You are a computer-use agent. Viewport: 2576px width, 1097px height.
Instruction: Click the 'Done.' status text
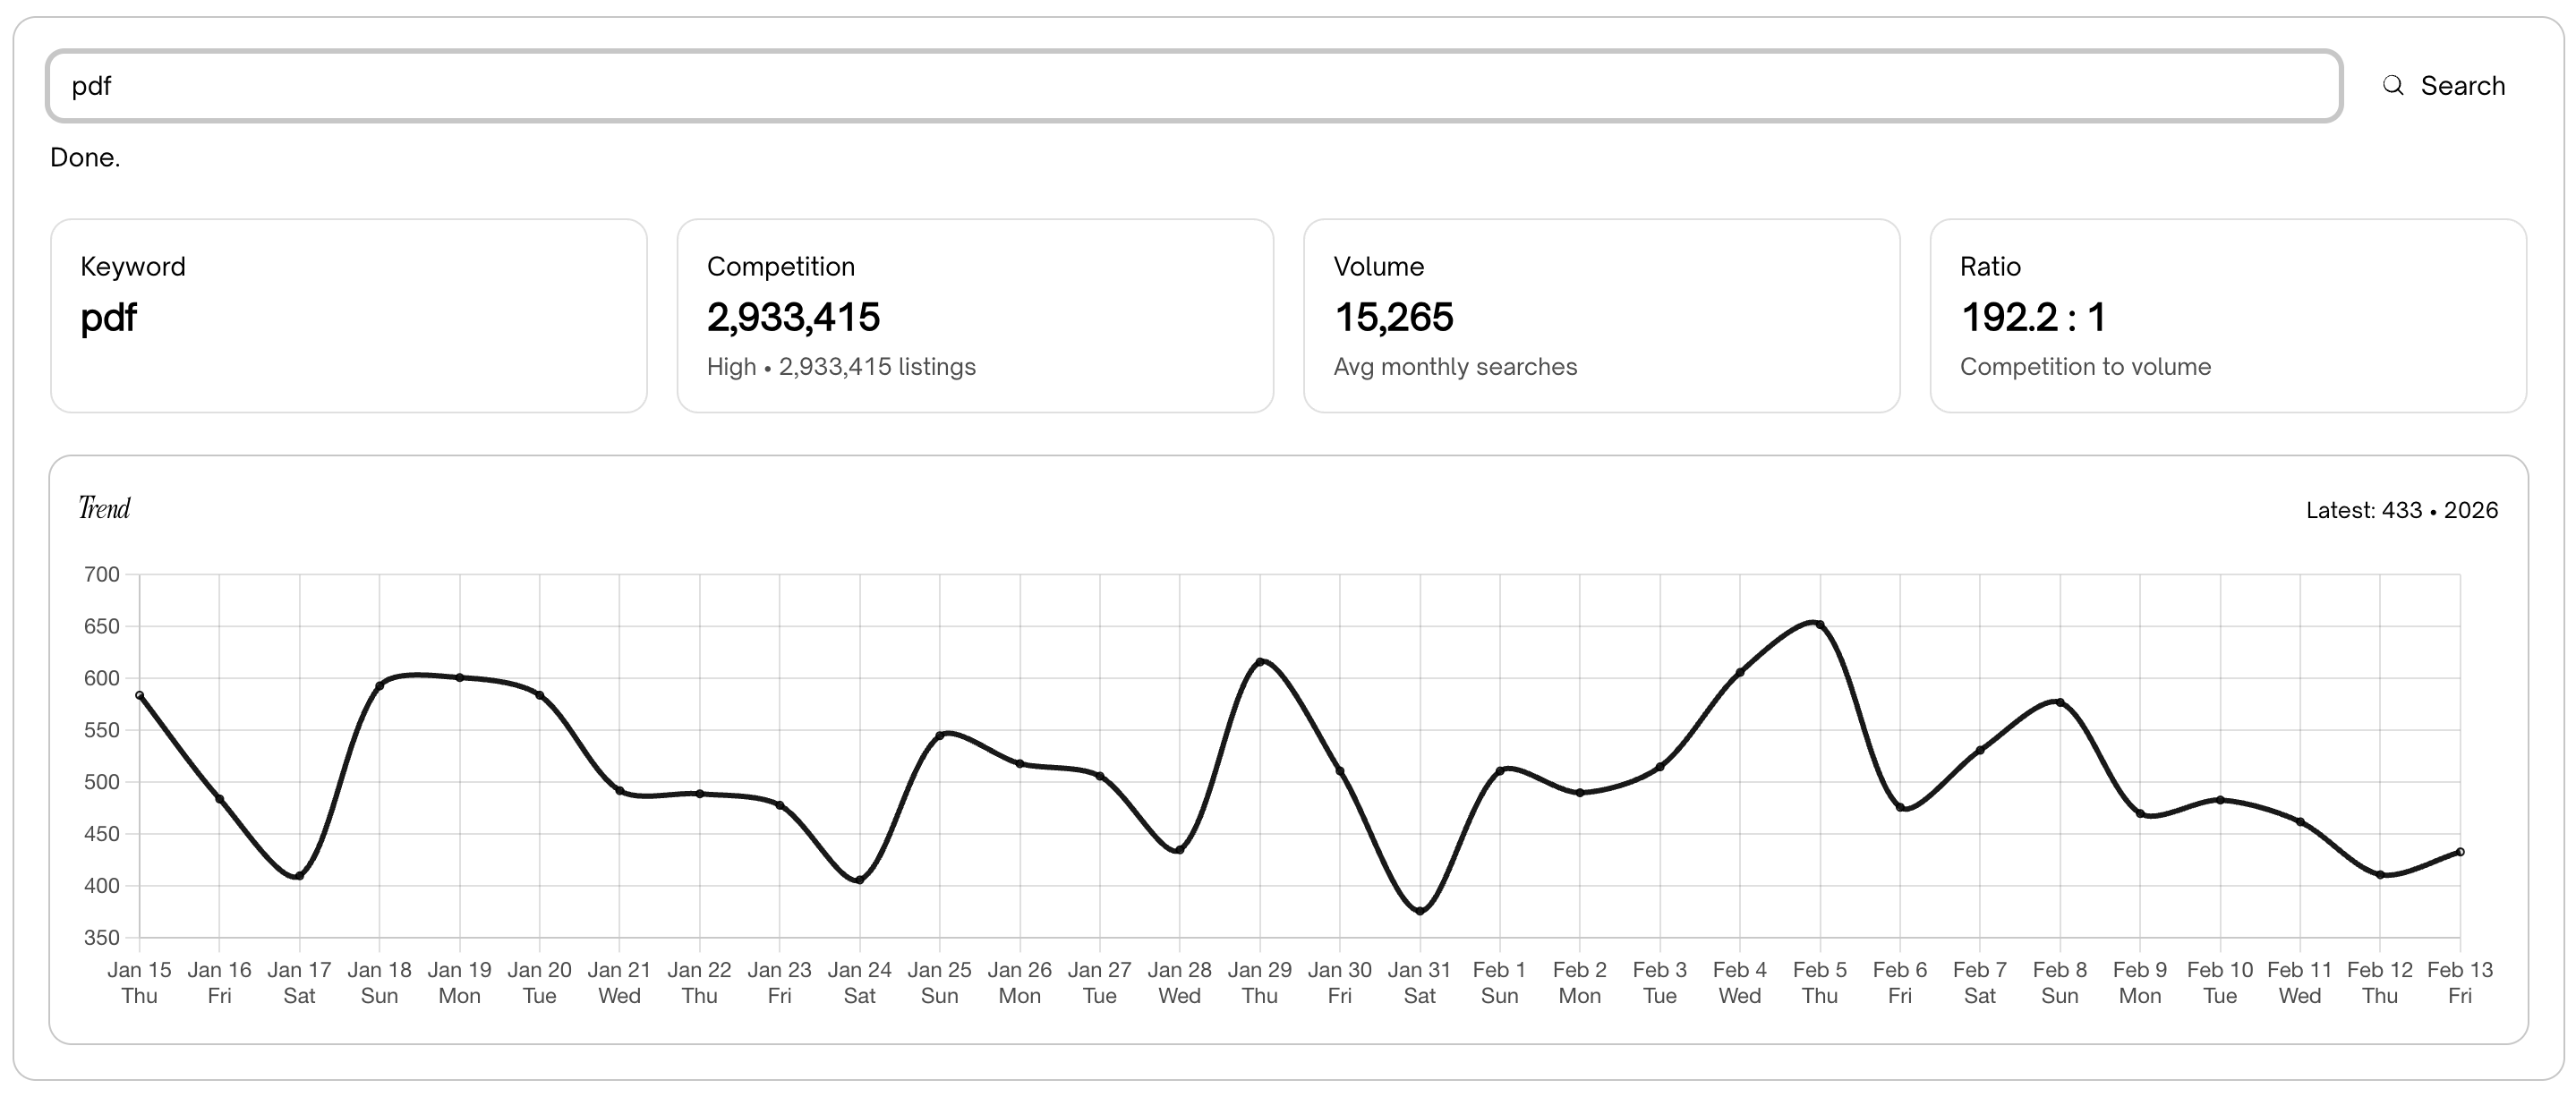click(85, 157)
